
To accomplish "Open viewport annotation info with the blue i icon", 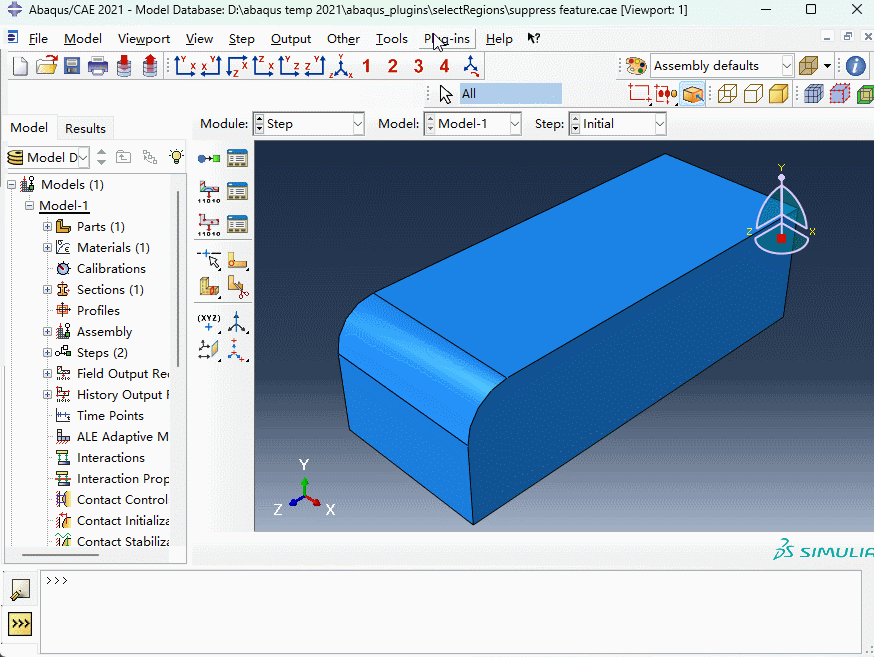I will 856,64.
